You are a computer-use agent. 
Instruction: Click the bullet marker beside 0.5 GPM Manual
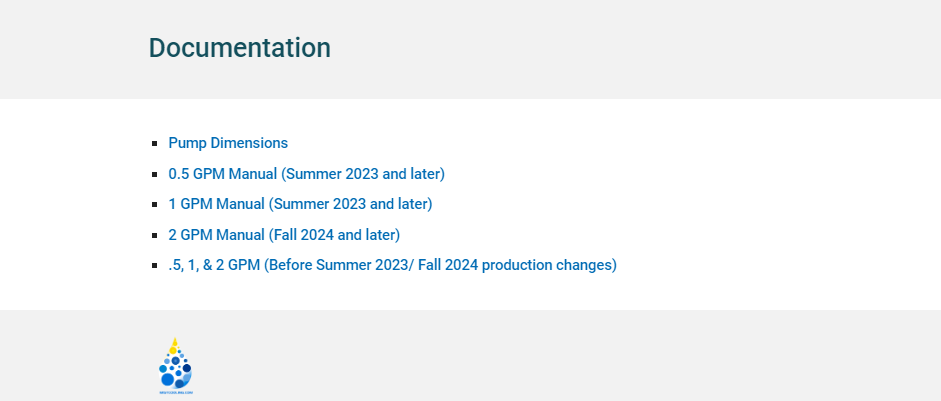coord(155,174)
